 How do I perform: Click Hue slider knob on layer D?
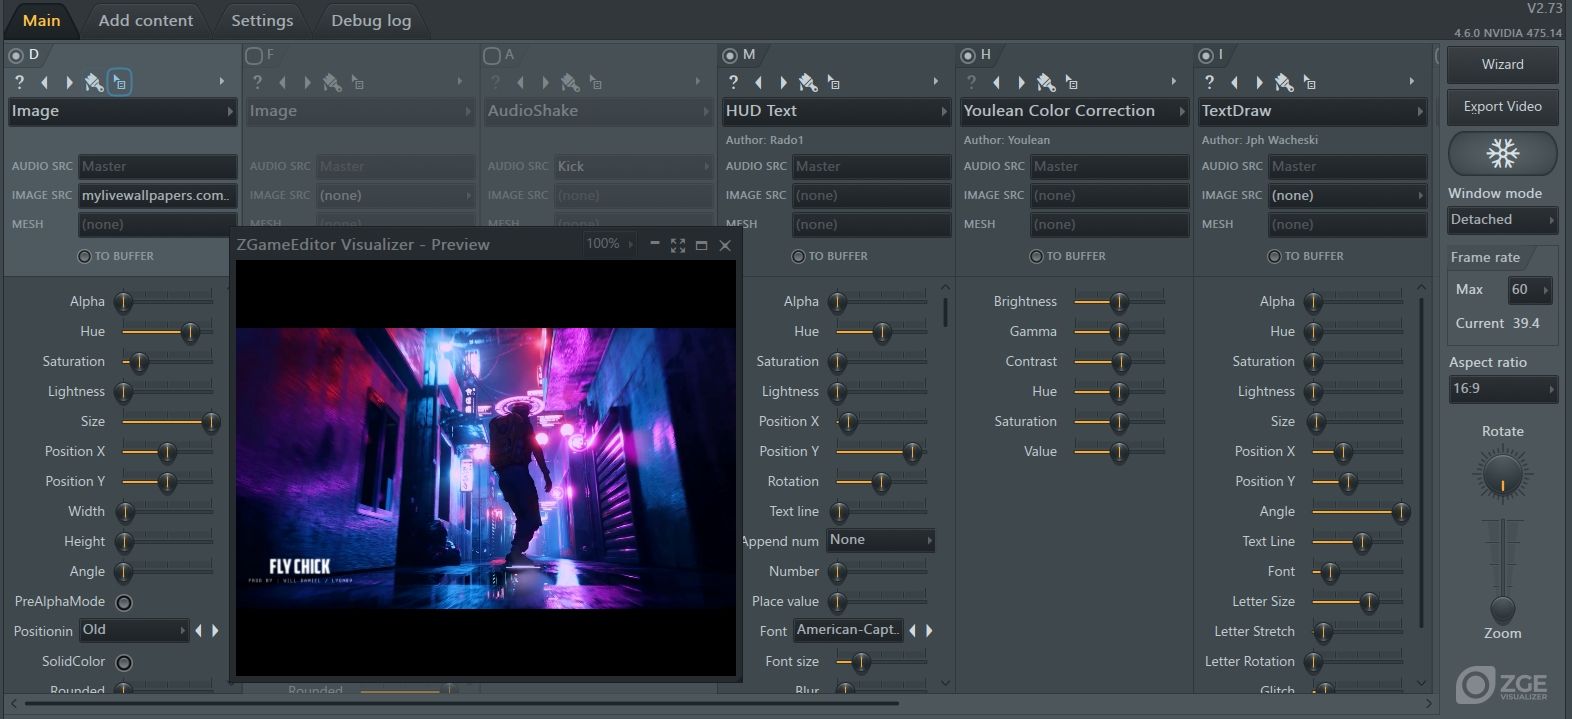coord(190,332)
